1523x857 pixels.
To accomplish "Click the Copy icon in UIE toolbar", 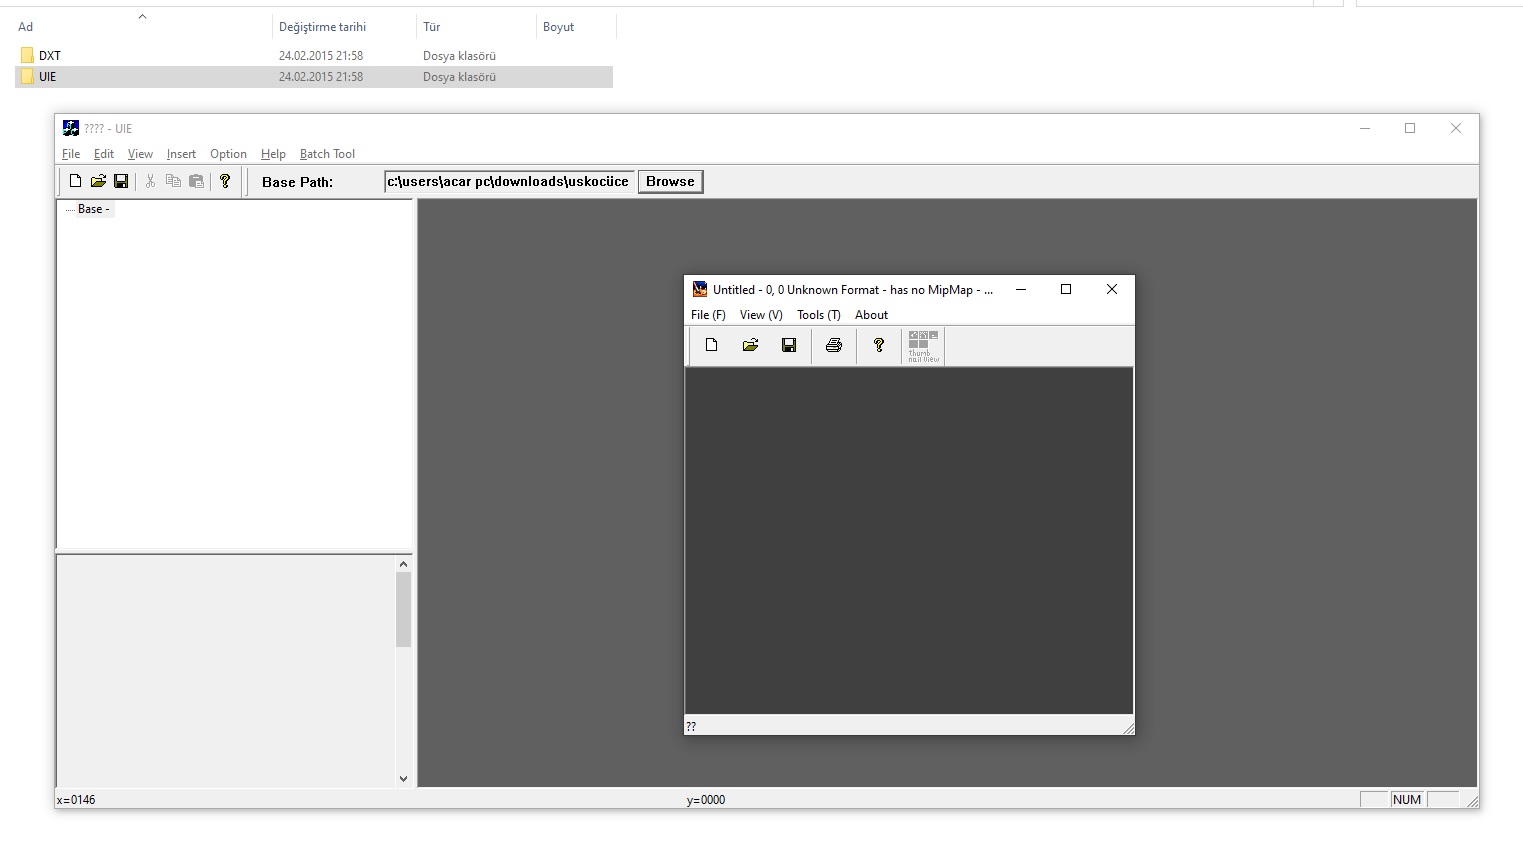I will (173, 181).
